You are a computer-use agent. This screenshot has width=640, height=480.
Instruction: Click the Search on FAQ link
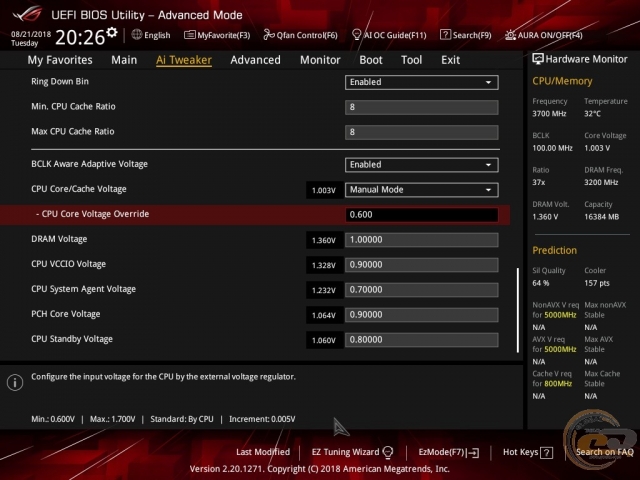(604, 452)
